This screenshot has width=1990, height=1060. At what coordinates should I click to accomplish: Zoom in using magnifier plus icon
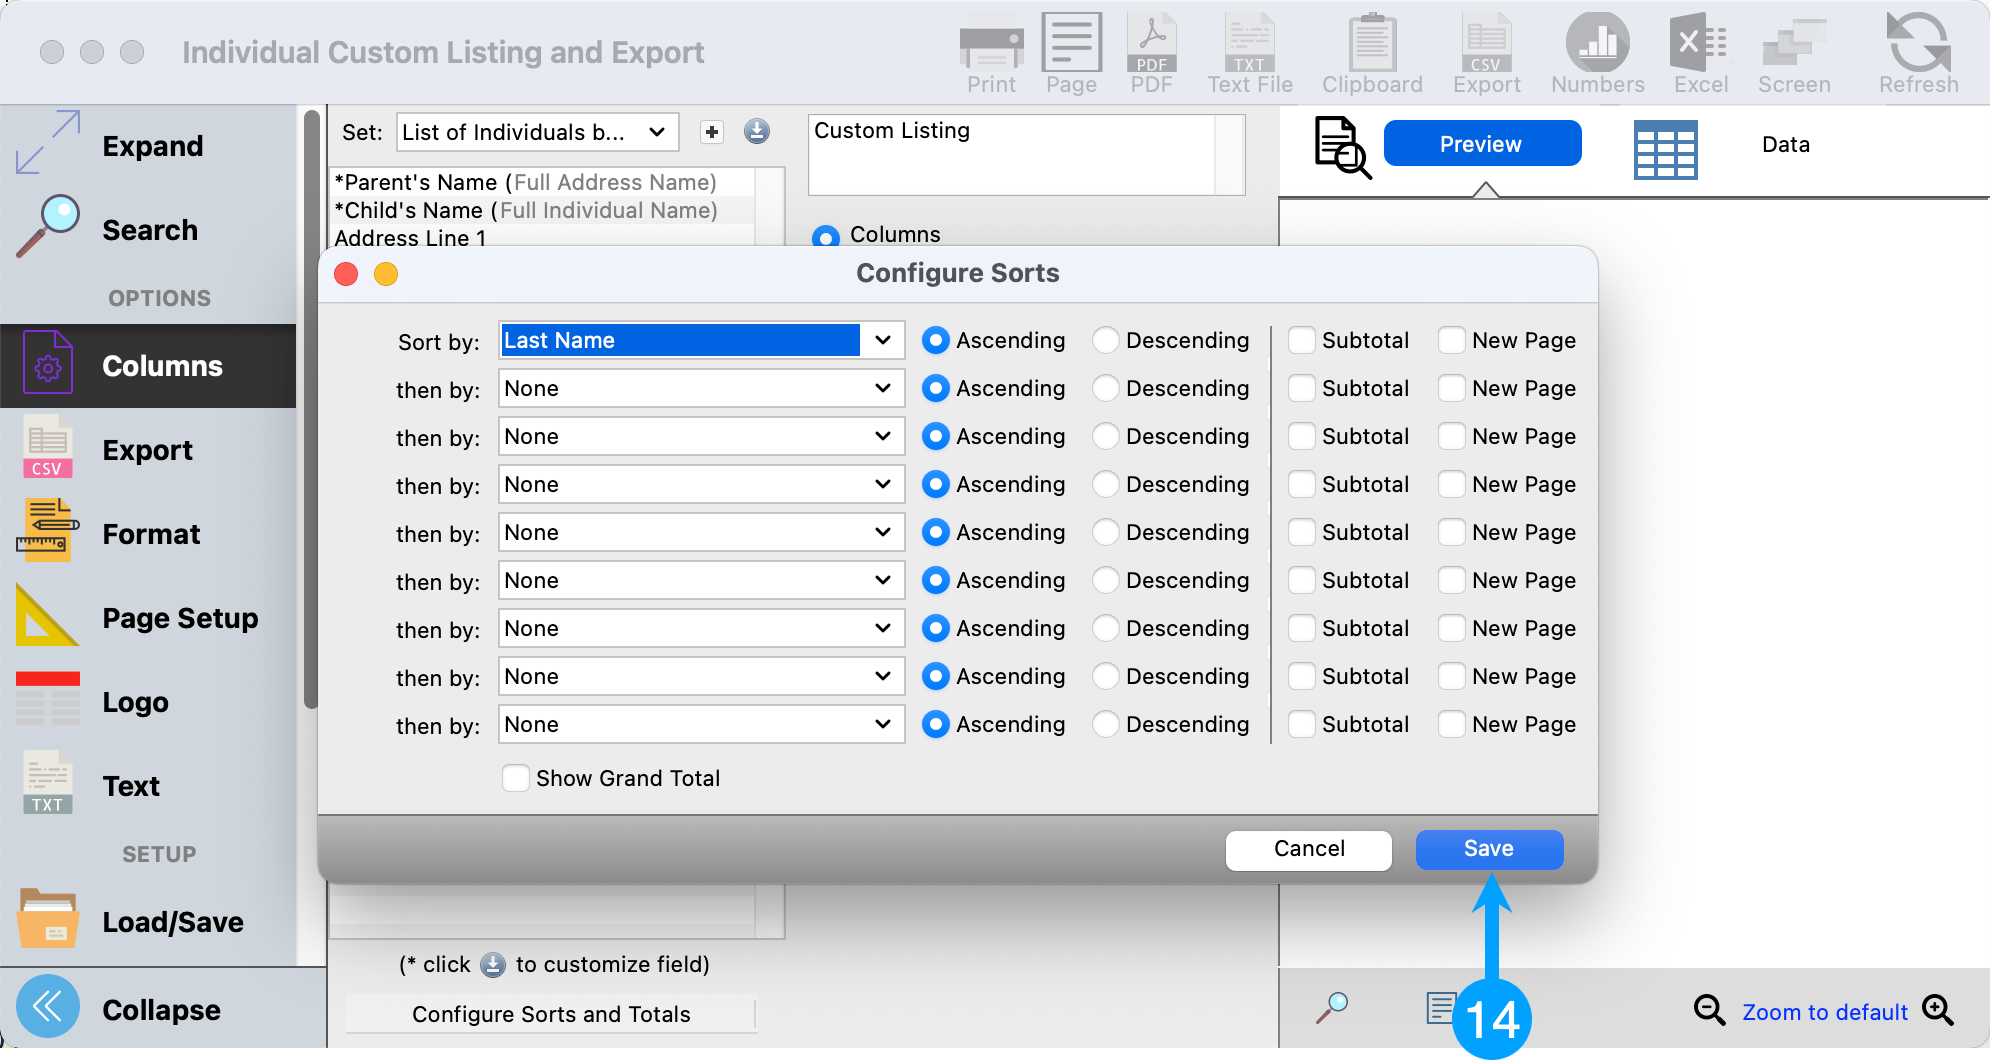(1938, 1011)
